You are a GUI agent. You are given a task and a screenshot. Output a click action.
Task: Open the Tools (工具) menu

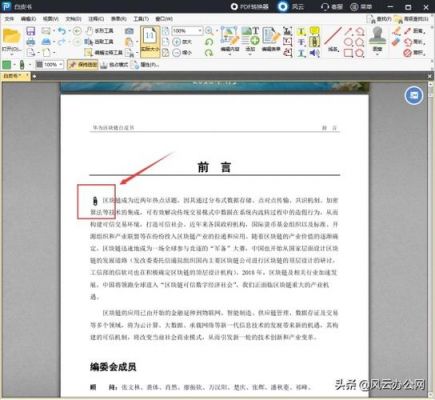click(141, 19)
